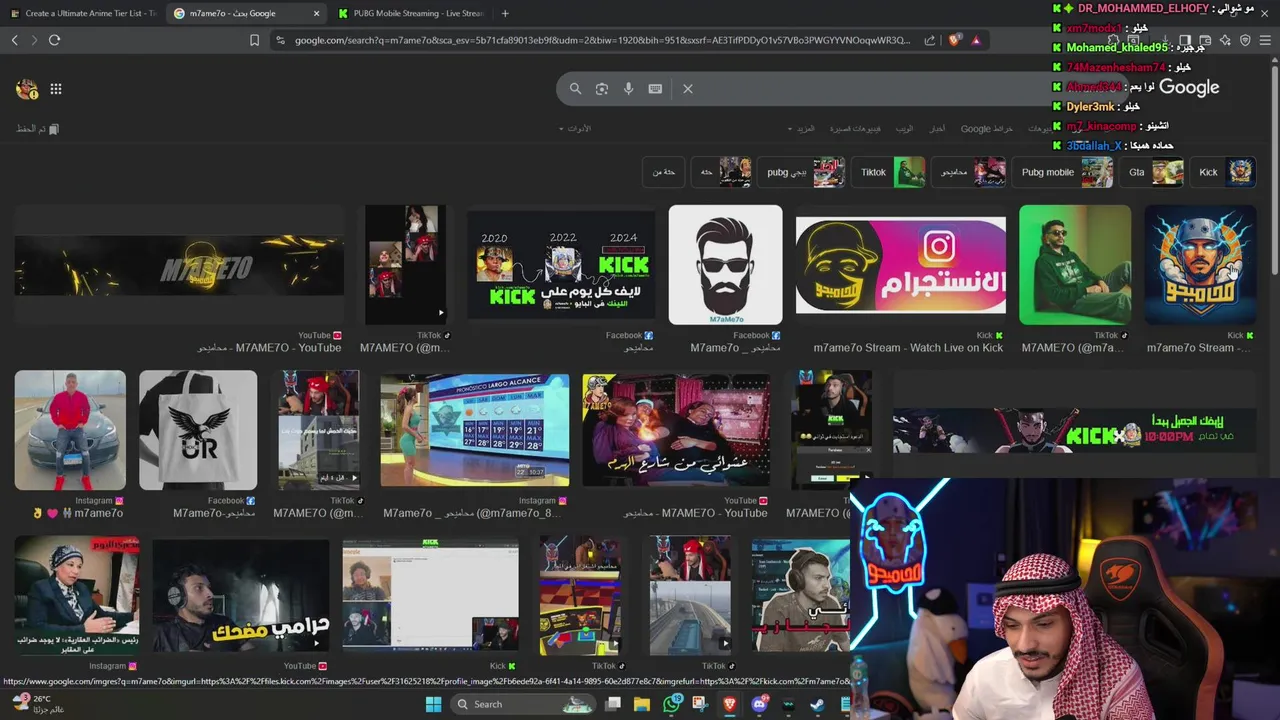Screen dimensions: 1280x720
Task: Open the weather widget showing 26°C
Action: click(x=38, y=704)
